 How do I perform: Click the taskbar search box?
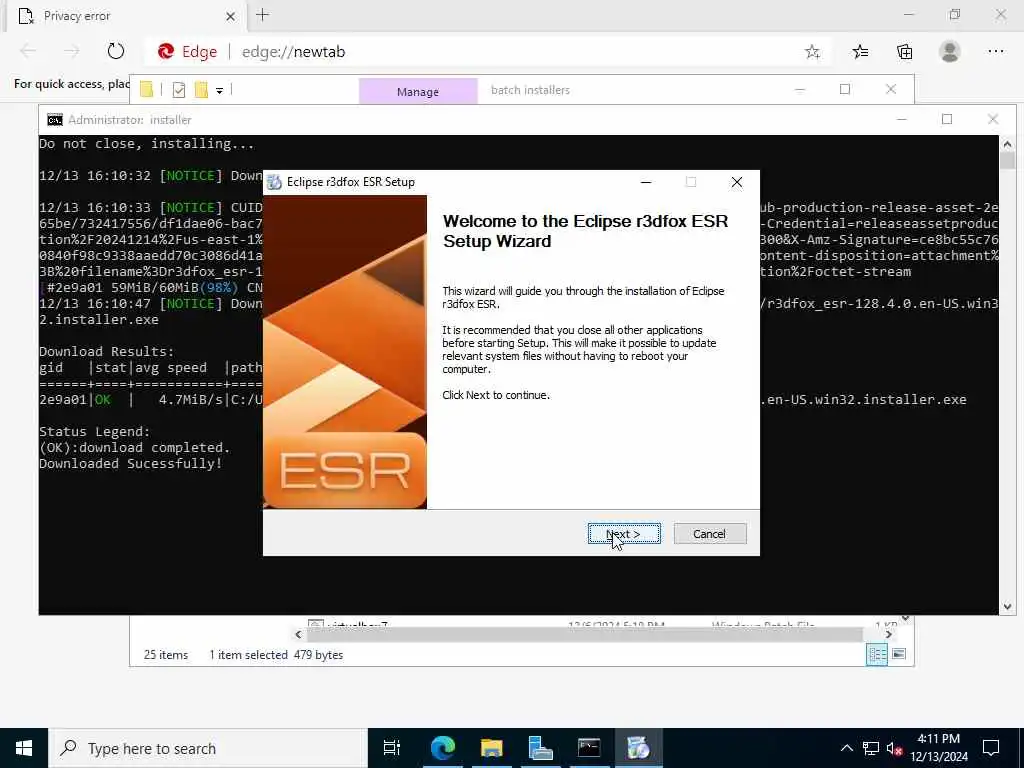(x=208, y=748)
